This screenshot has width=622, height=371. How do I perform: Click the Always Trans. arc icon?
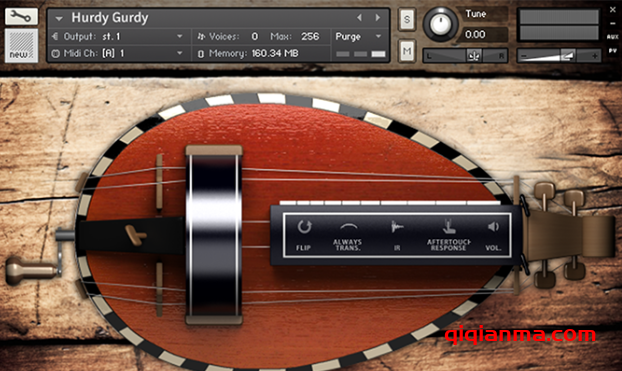click(x=348, y=227)
